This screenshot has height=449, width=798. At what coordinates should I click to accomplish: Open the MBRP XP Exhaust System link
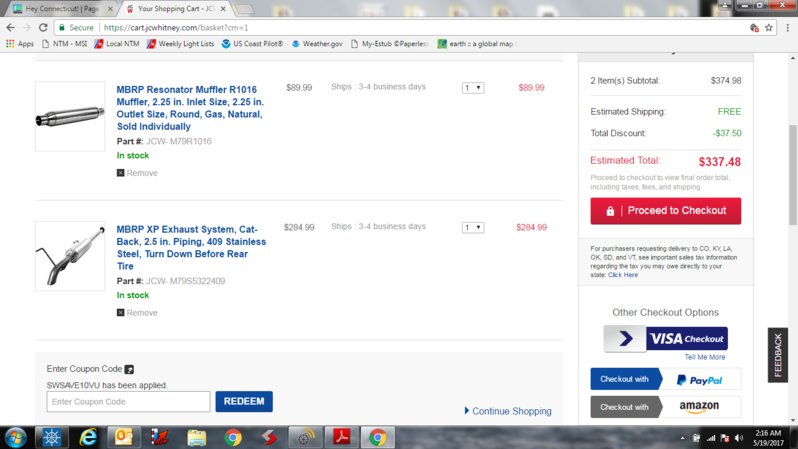[x=191, y=248]
